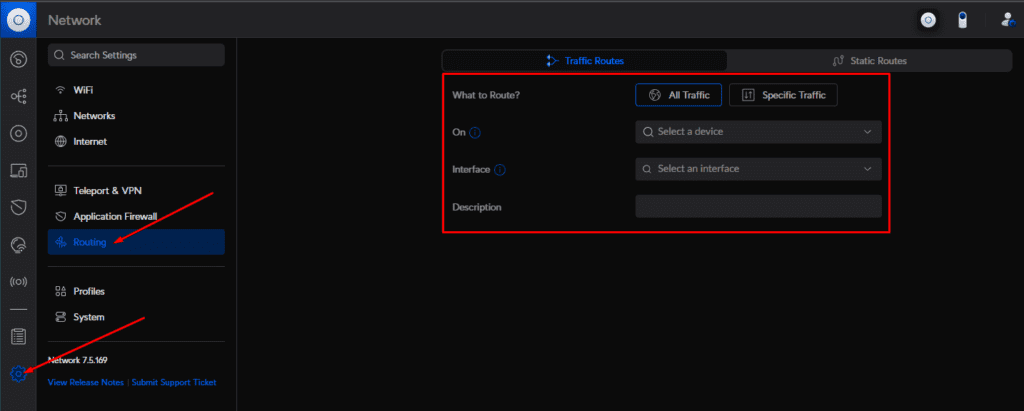Select the Routing menu item
The height and width of the screenshot is (411, 1024).
click(x=136, y=242)
